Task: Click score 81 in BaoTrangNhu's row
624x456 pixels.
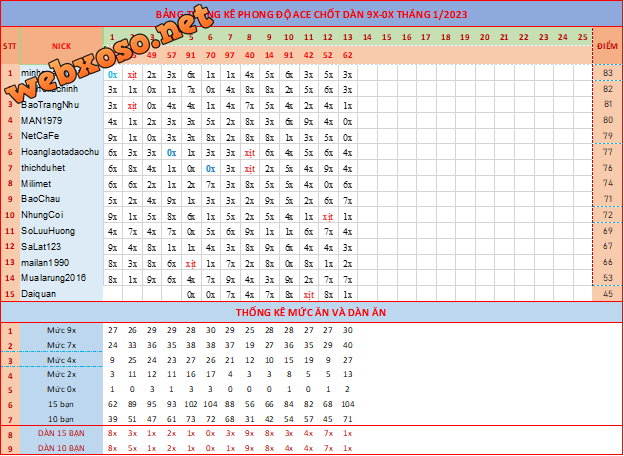Action: point(608,104)
